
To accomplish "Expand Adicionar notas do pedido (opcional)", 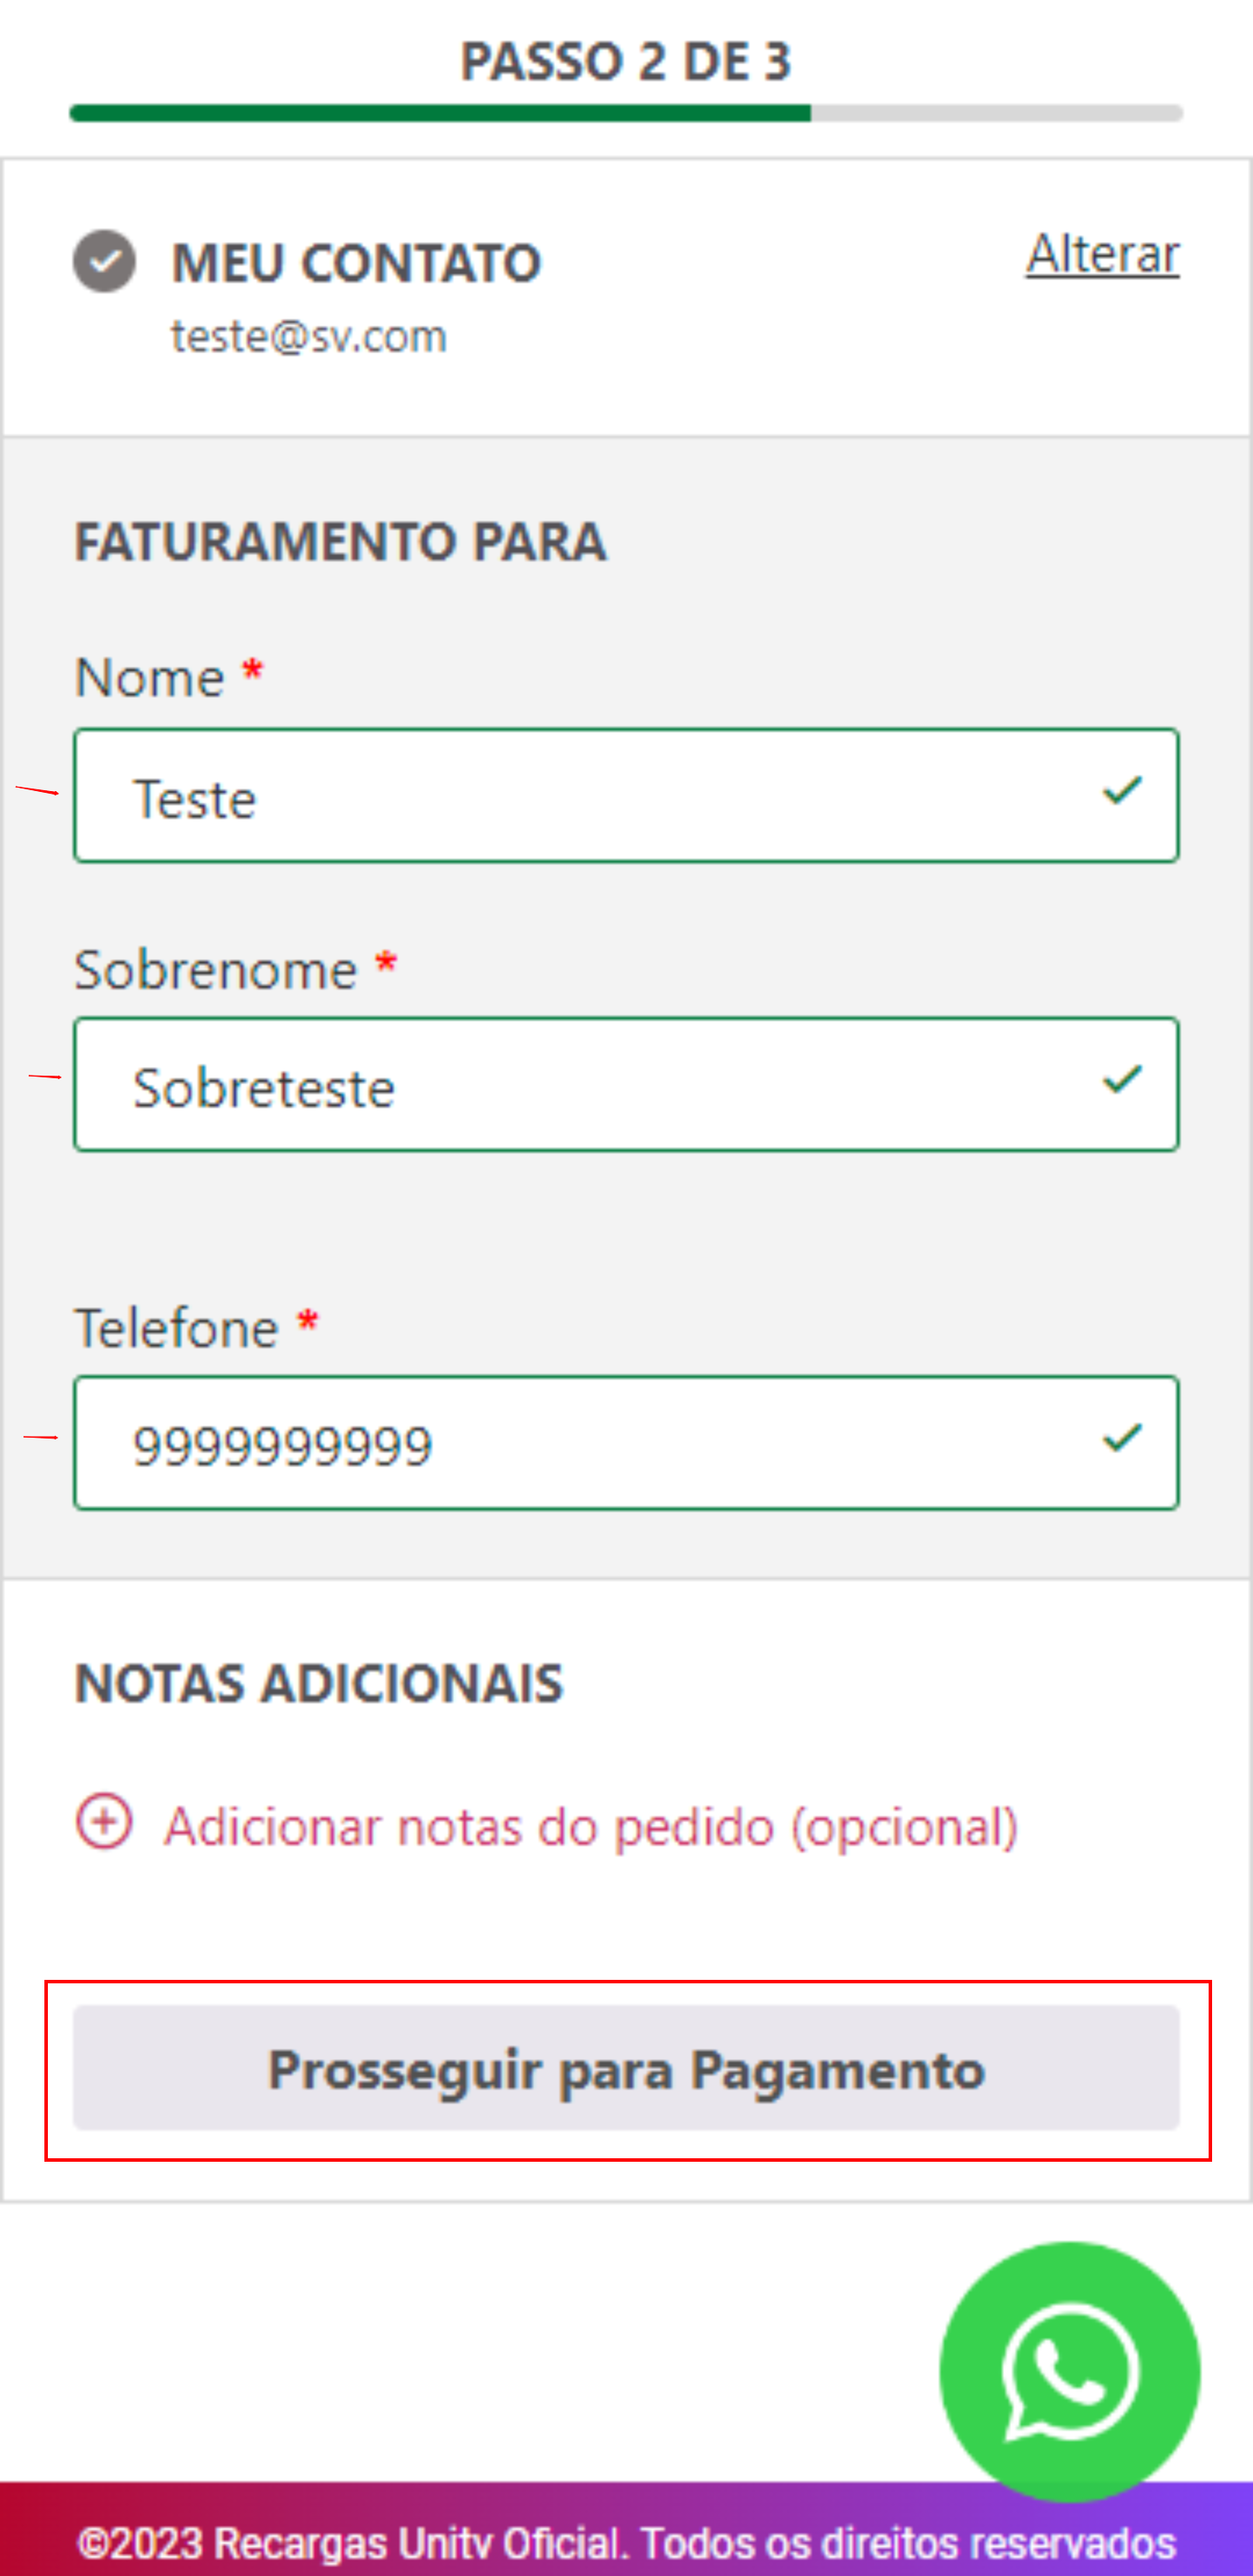I will 591,1827.
